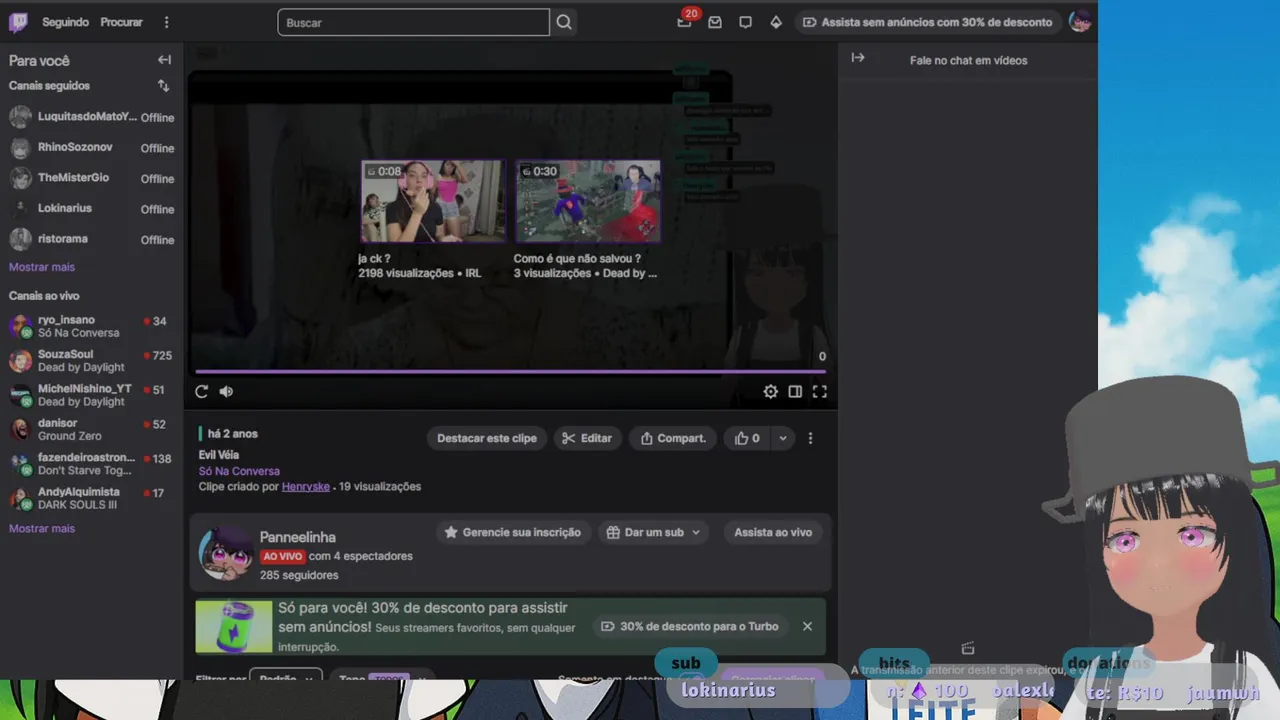Image resolution: width=1280 pixels, height=720 pixels.
Task: Open clip creator Henryske link
Action: [x=306, y=487]
